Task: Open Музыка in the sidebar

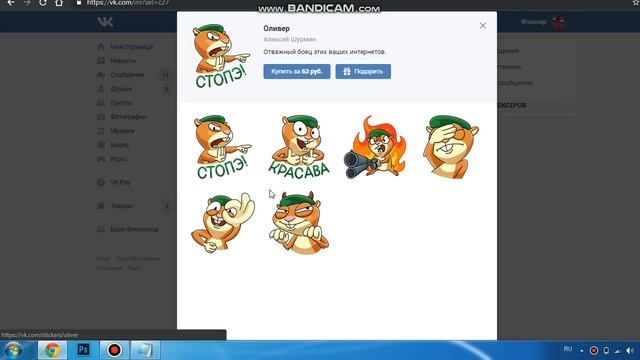Action: [122, 131]
